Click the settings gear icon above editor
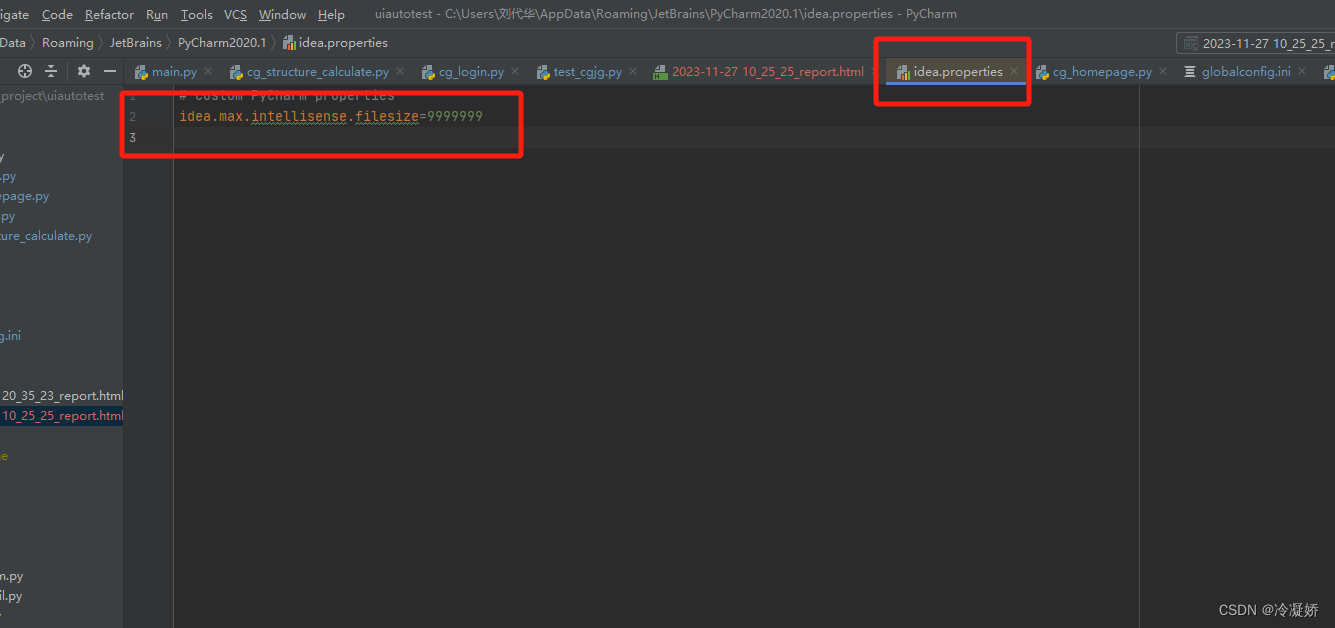Viewport: 1335px width, 628px height. [83, 71]
